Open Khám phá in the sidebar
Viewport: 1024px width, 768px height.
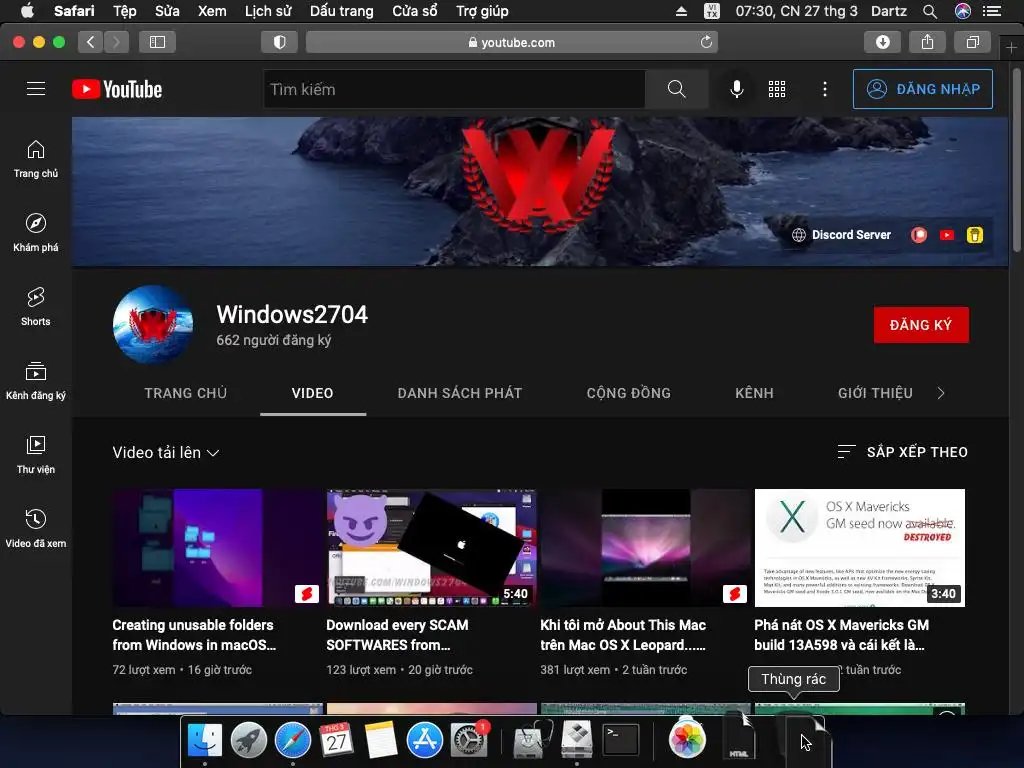[36, 232]
